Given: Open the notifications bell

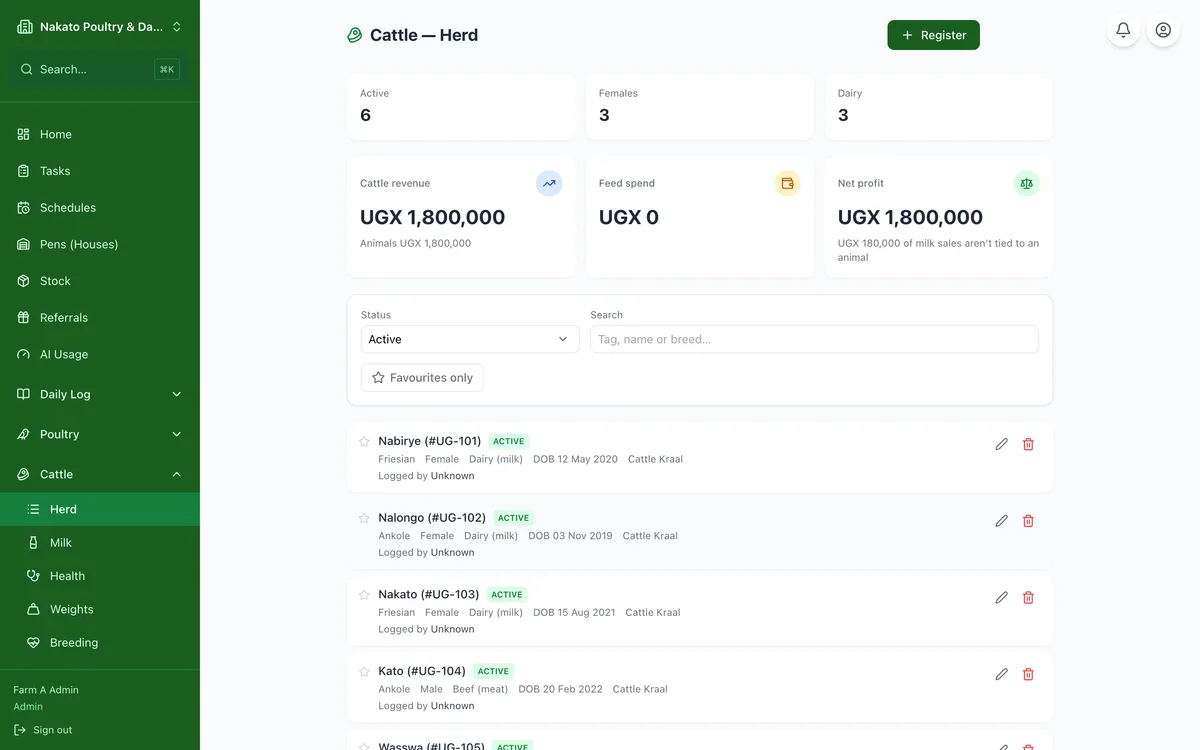Looking at the screenshot, I should (x=1123, y=30).
